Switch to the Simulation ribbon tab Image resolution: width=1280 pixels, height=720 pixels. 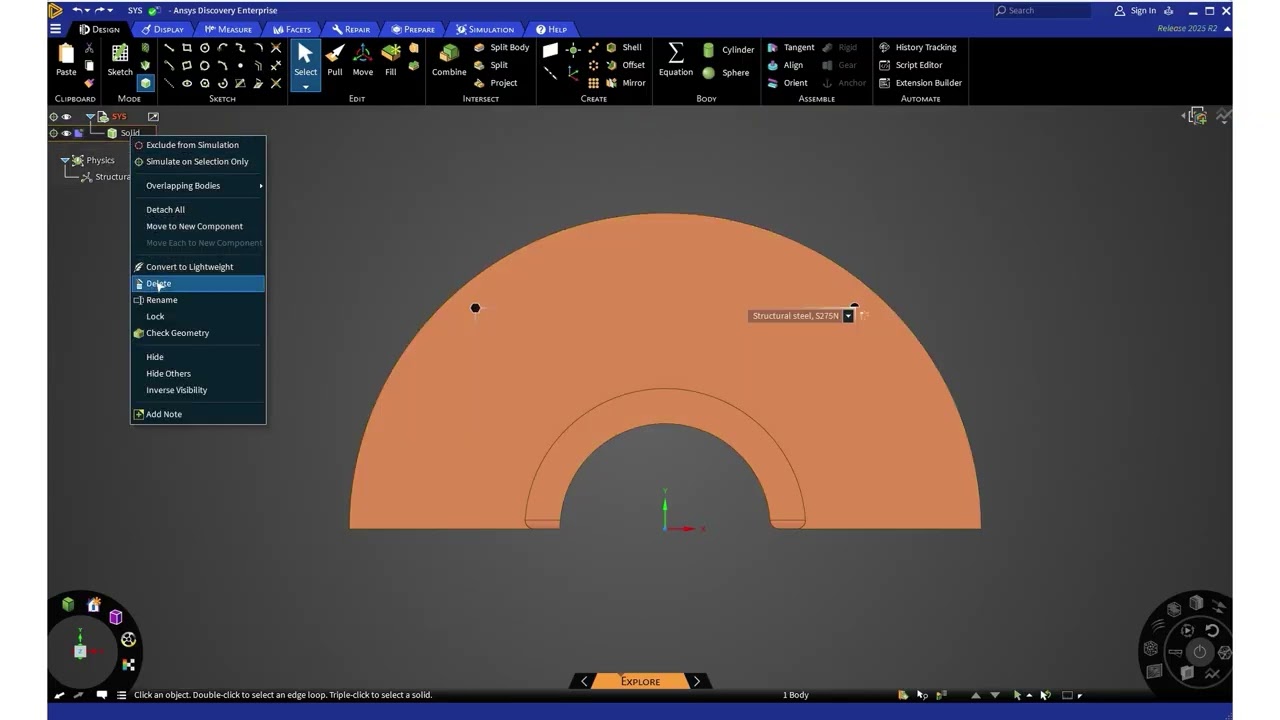(x=484, y=29)
